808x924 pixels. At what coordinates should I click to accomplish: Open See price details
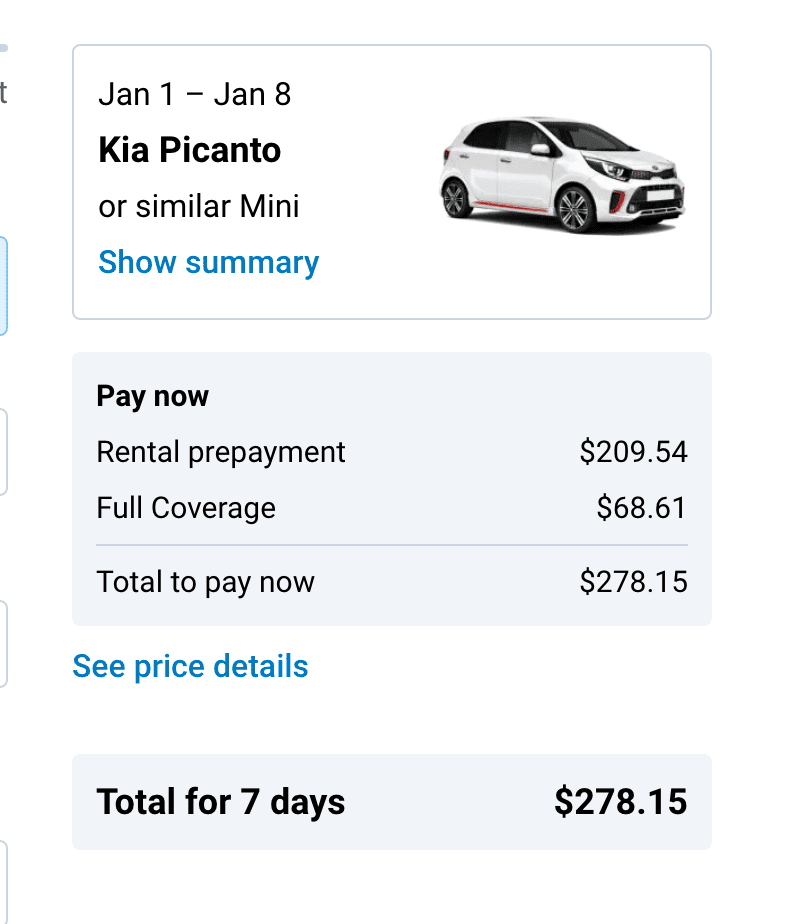pyautogui.click(x=190, y=666)
